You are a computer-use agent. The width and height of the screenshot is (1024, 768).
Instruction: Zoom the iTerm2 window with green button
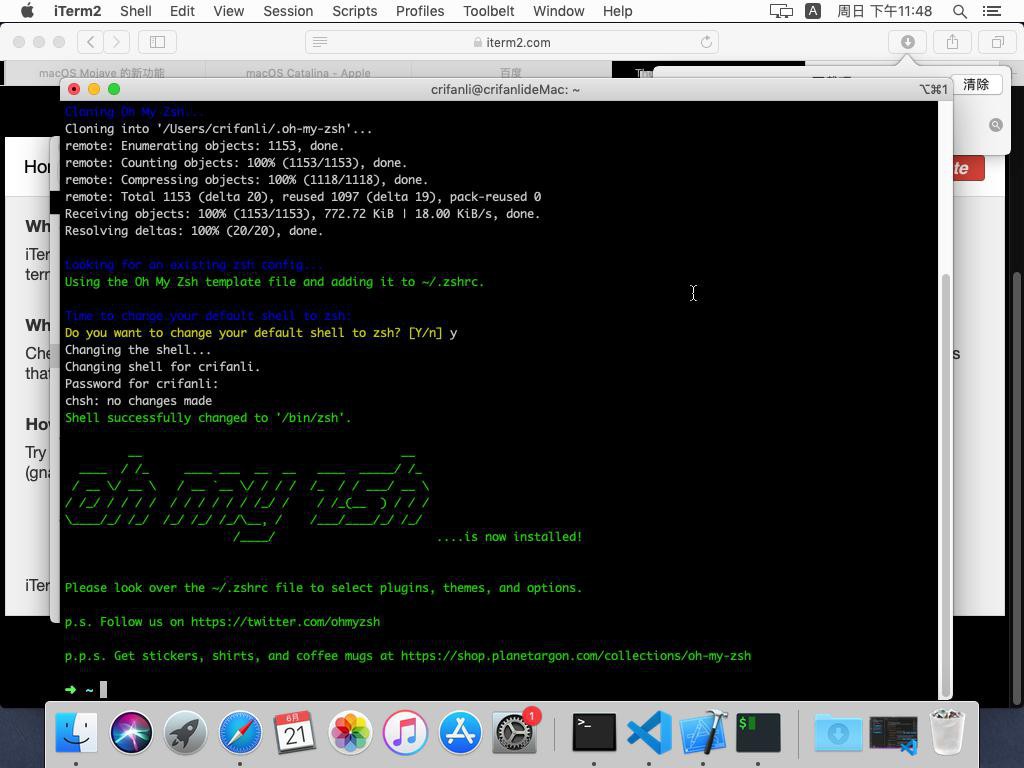click(114, 89)
